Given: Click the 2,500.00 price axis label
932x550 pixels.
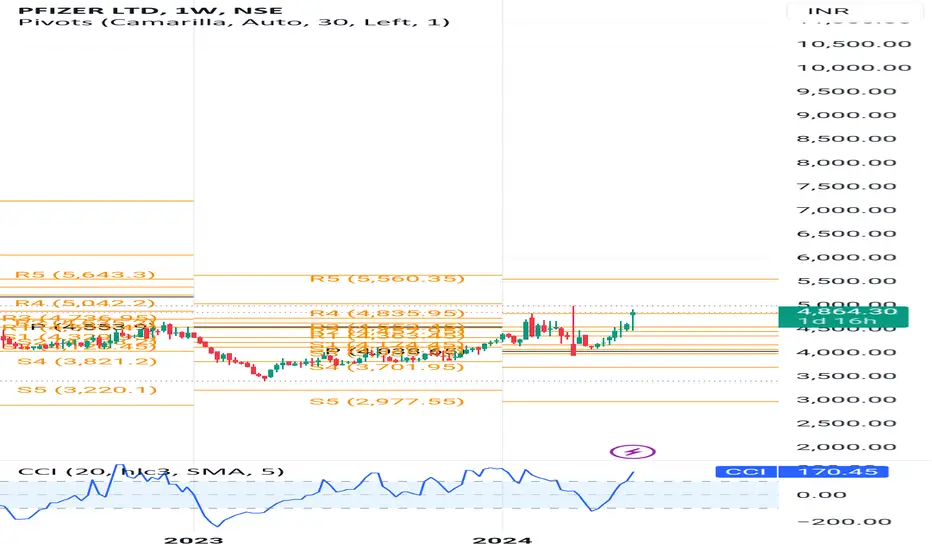Looking at the screenshot, I should (x=846, y=423).
